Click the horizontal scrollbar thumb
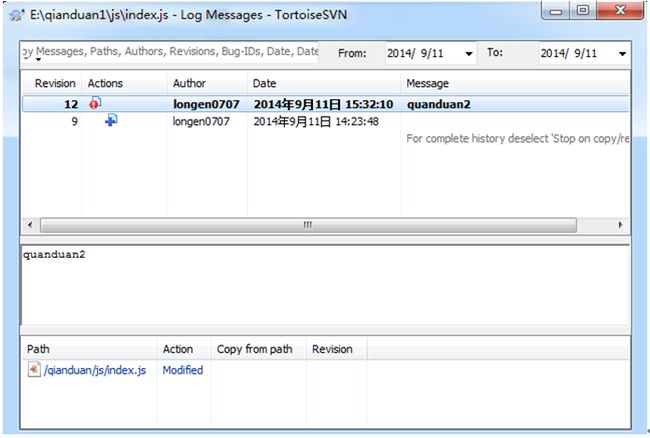The height and width of the screenshot is (438, 650). (x=308, y=225)
